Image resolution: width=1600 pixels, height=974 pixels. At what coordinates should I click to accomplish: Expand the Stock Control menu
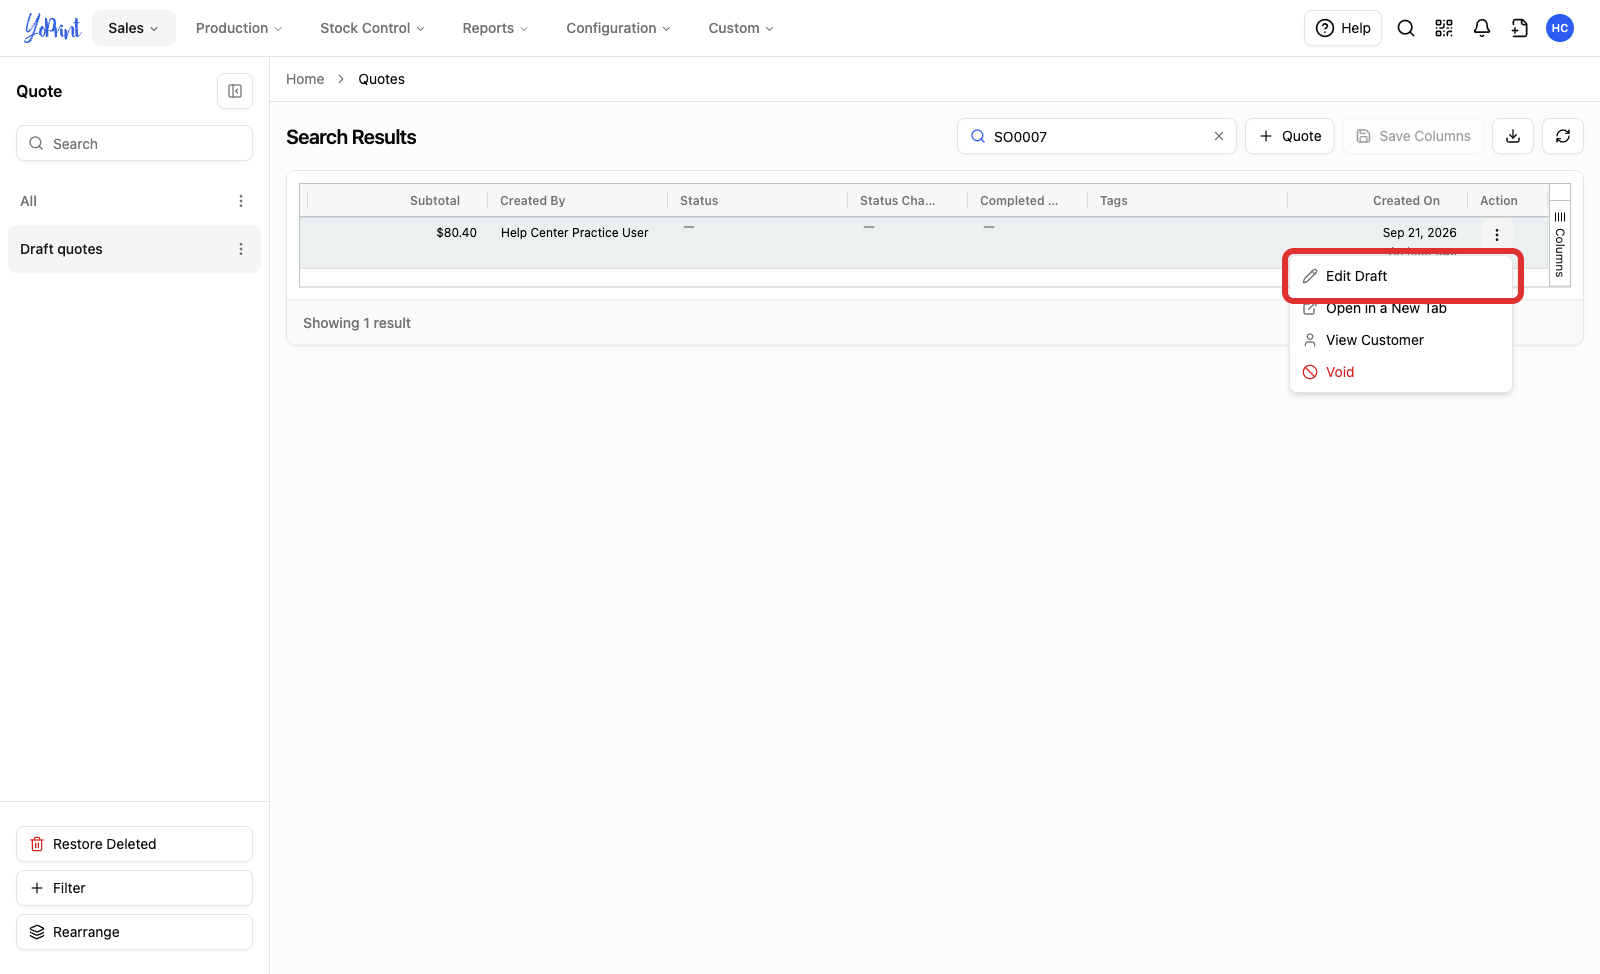(x=372, y=28)
